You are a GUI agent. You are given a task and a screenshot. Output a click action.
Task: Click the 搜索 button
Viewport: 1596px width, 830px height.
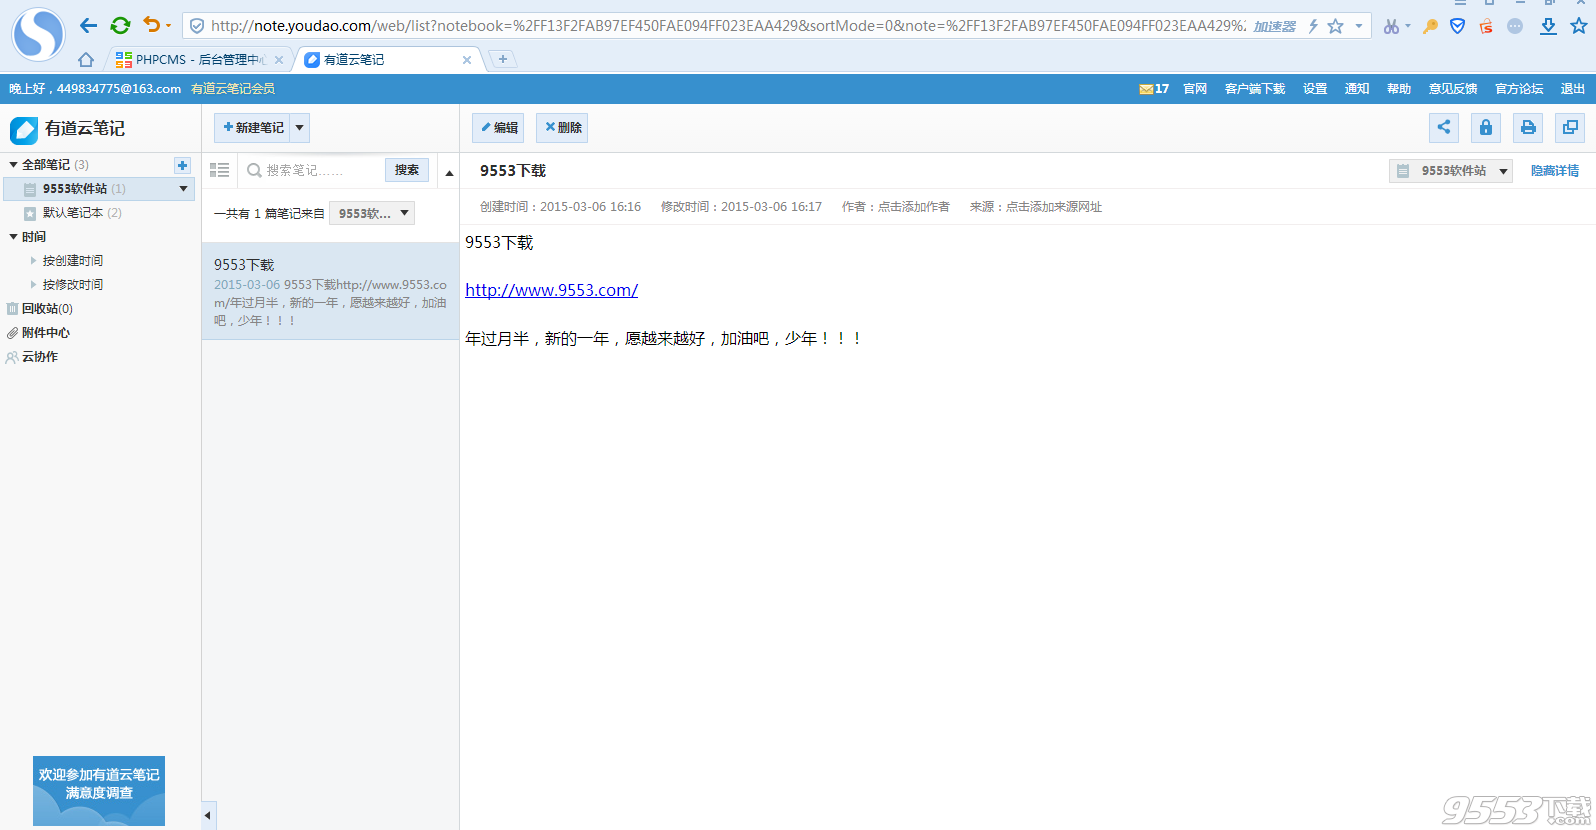407,170
